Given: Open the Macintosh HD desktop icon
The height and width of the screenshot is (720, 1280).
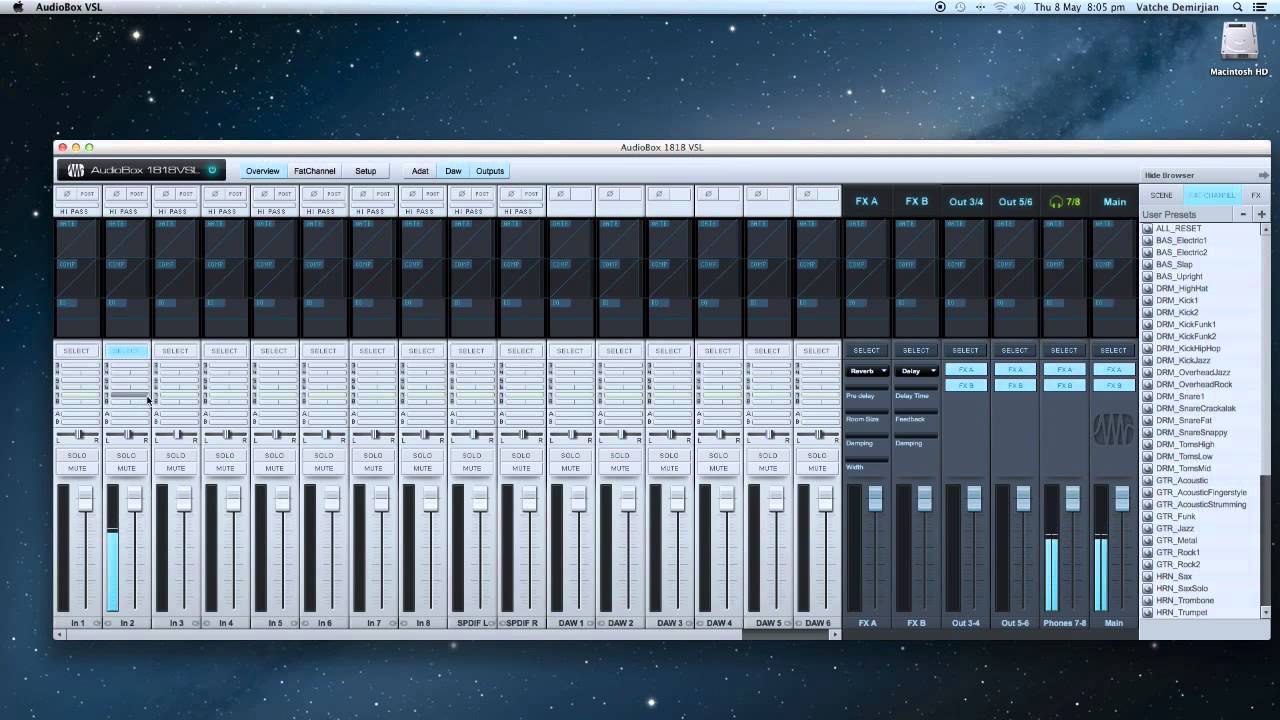Looking at the screenshot, I should [x=1239, y=47].
